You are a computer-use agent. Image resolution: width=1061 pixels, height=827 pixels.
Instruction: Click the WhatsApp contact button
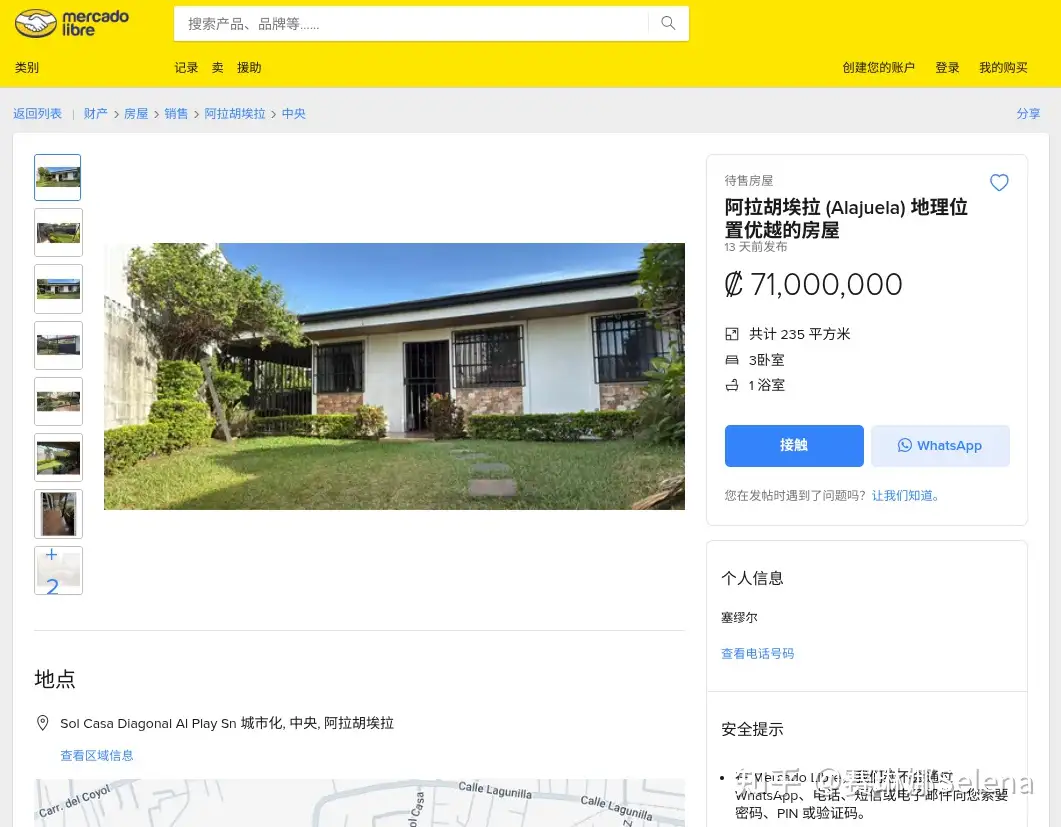(x=940, y=445)
